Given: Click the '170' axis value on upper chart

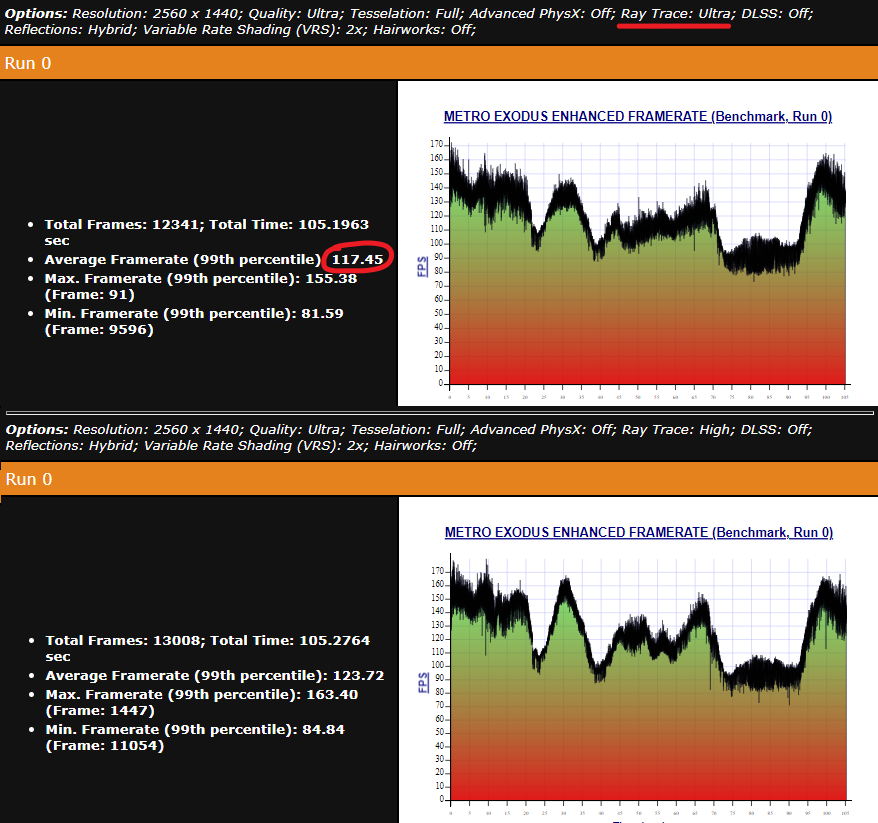Looking at the screenshot, I should [436, 144].
